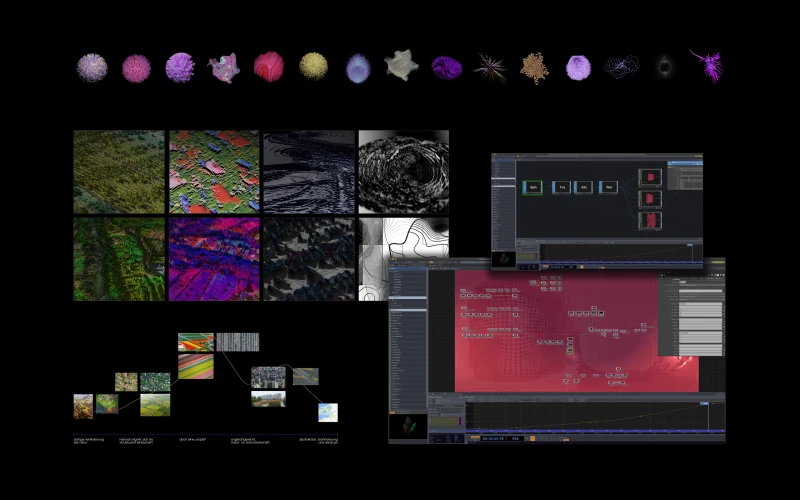
Task: Select the topmost pink preview output node
Action: [651, 177]
